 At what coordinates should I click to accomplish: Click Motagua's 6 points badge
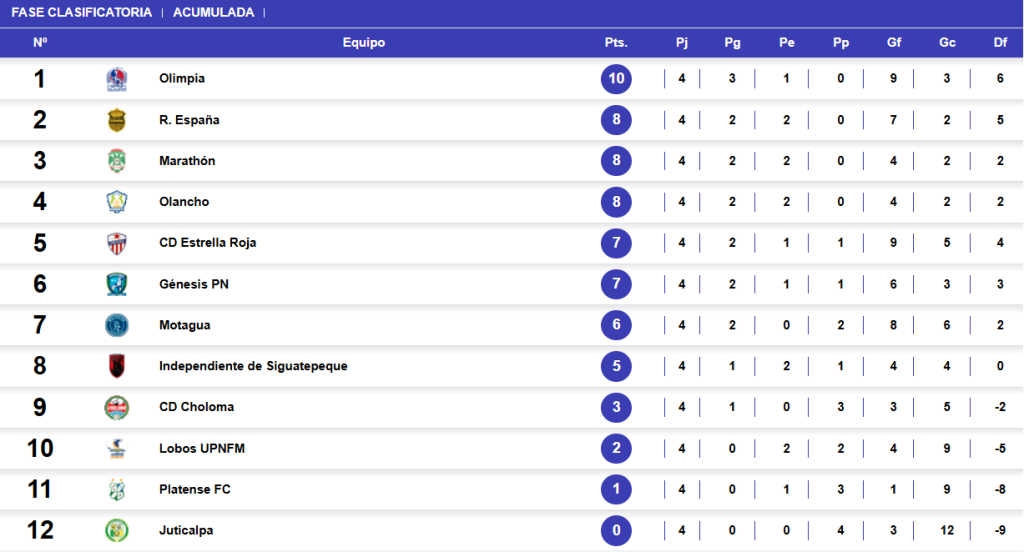(x=616, y=325)
